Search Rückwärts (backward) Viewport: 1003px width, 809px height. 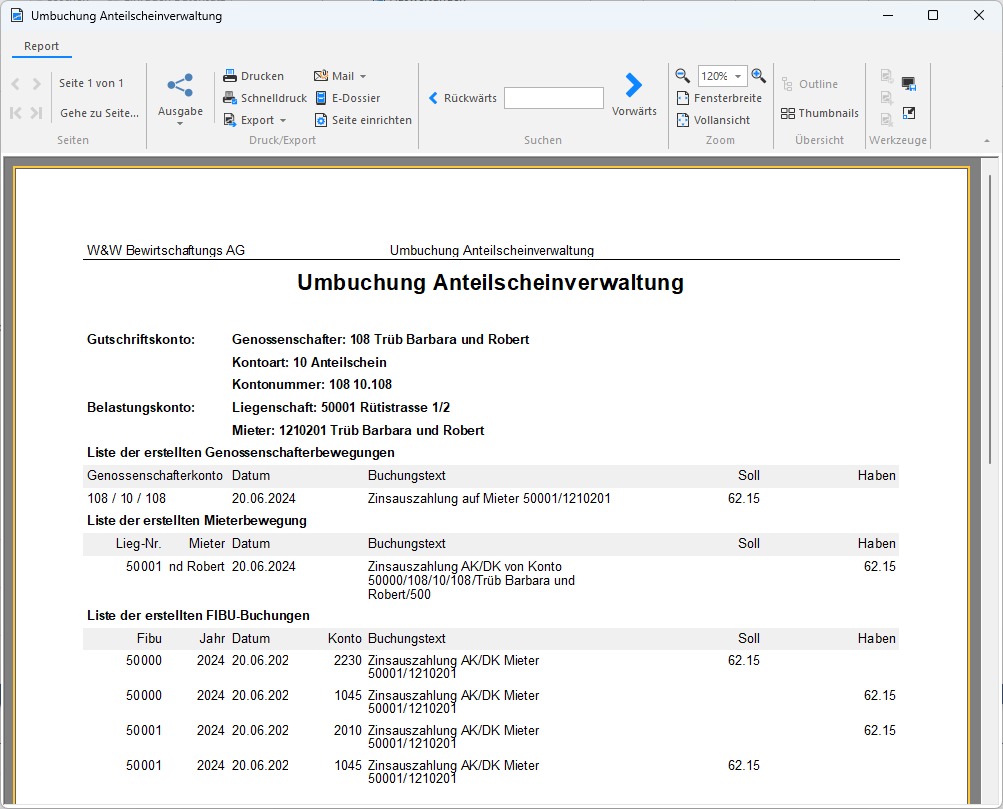point(462,98)
